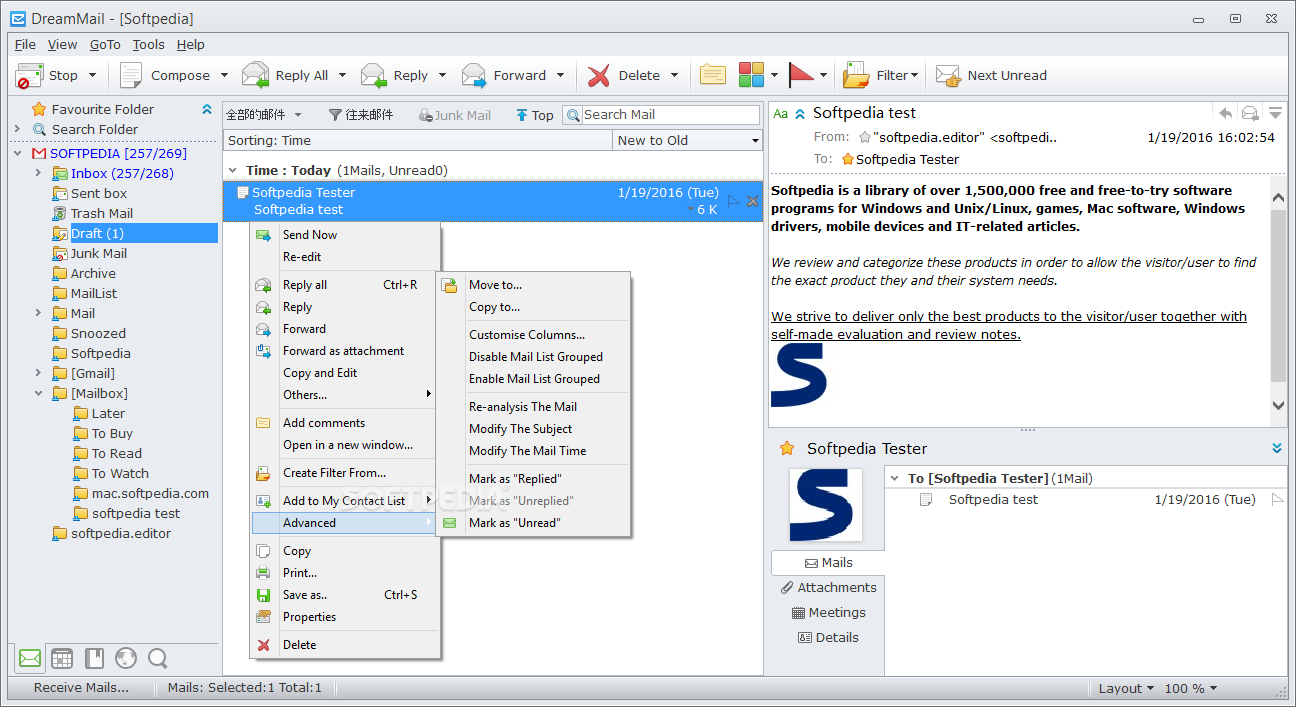Toggle the Junk Mail filter button

[455, 115]
